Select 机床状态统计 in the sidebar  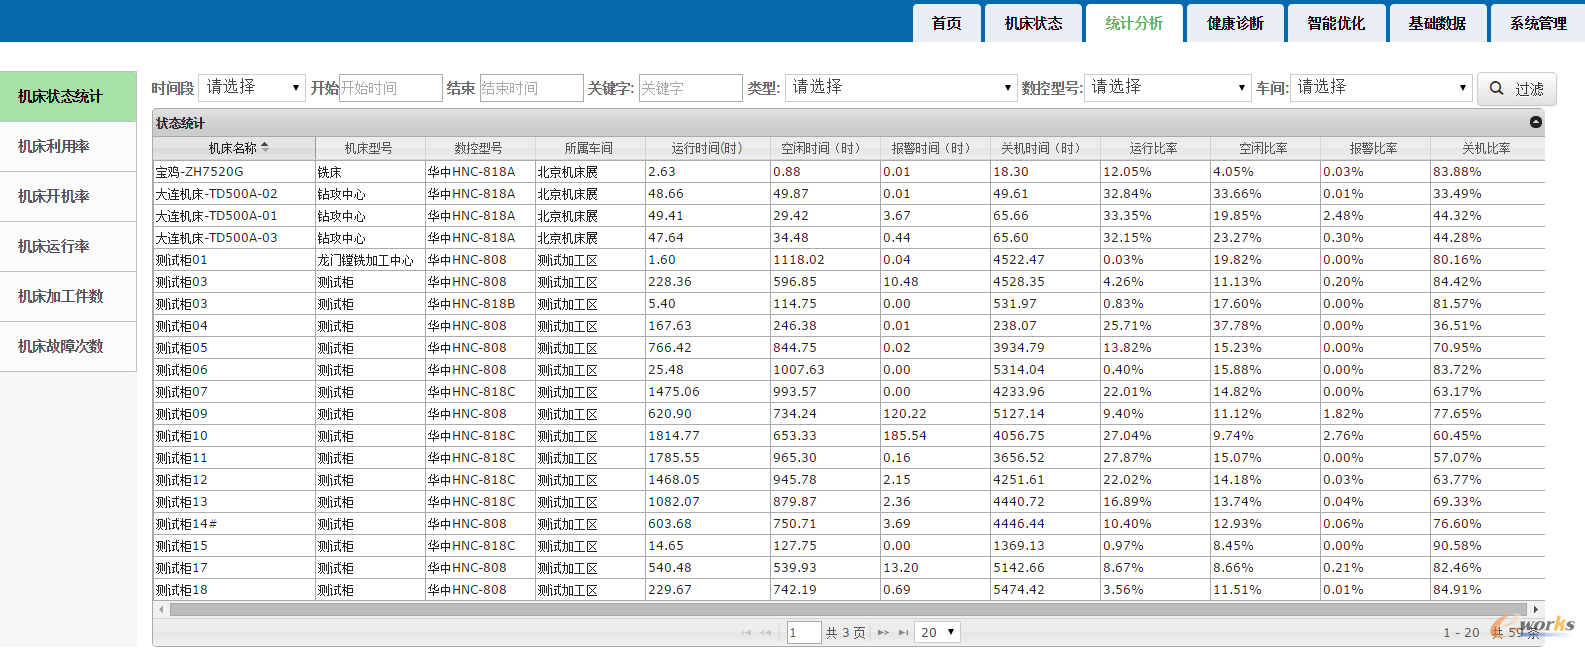pyautogui.click(x=68, y=96)
